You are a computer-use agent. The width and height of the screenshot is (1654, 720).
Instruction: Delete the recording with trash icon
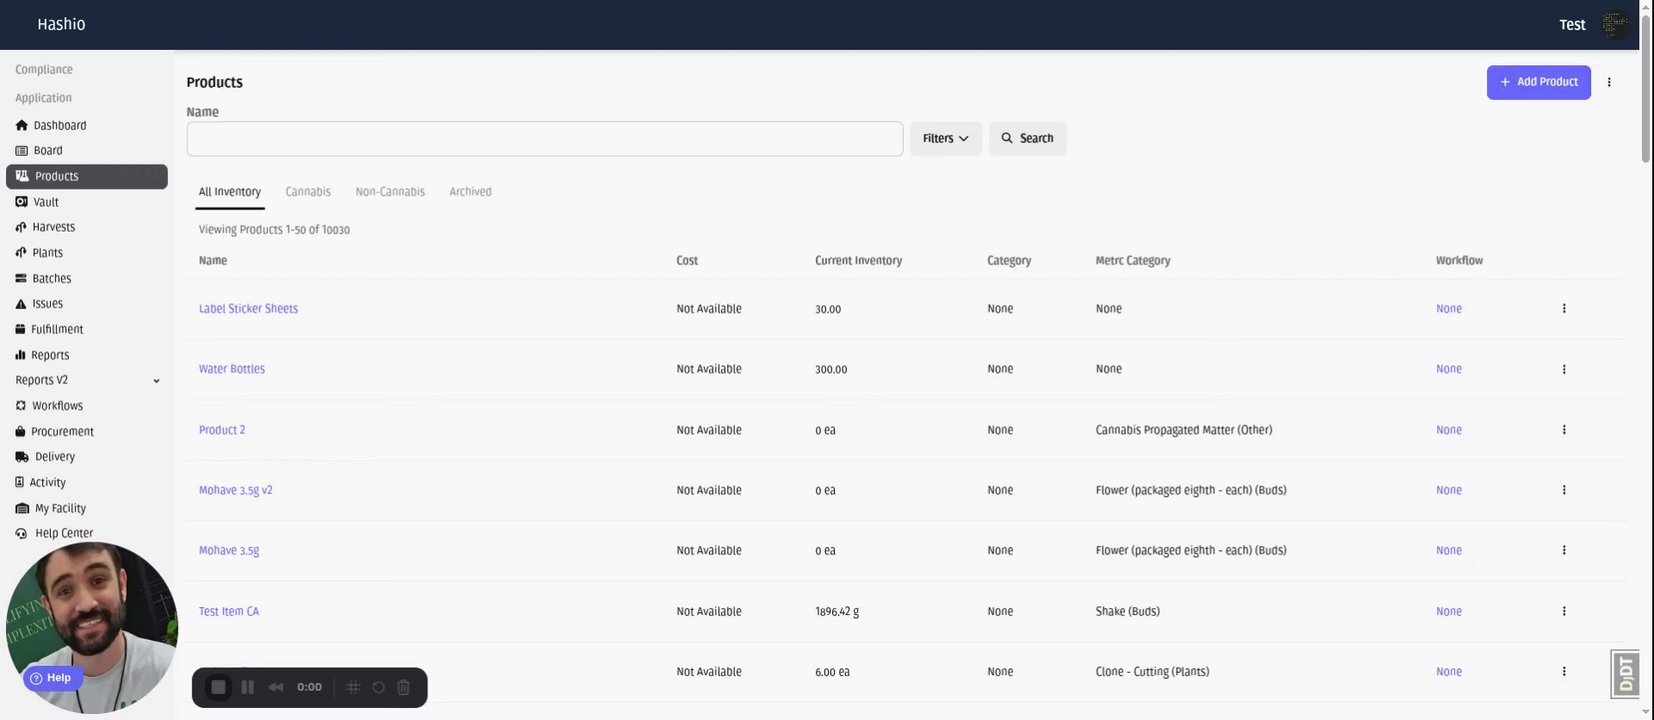[x=404, y=687]
